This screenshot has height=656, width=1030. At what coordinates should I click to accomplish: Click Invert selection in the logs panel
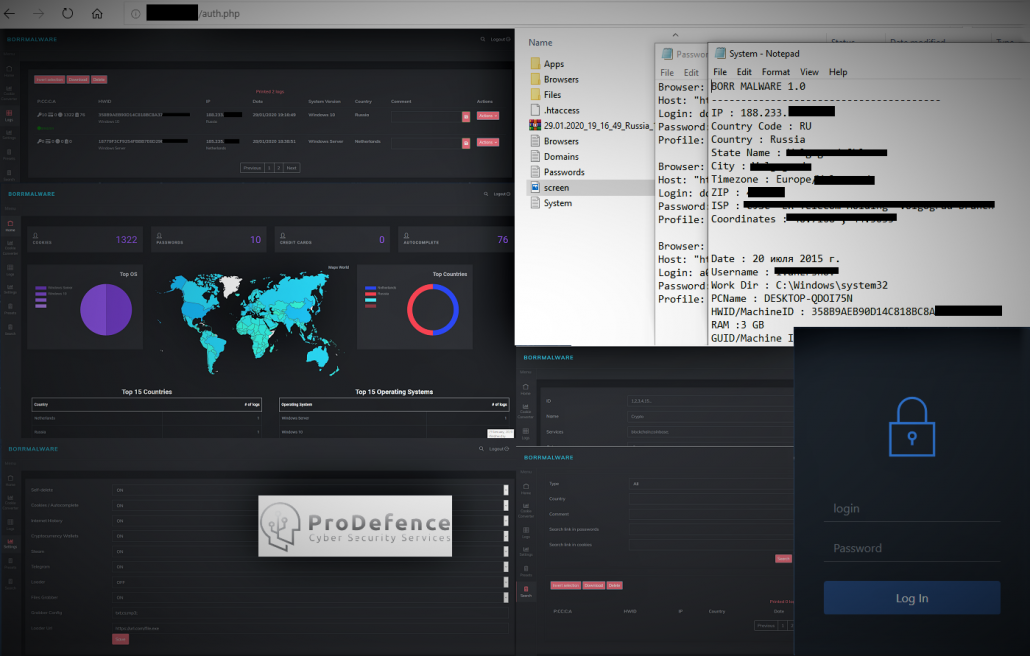(x=49, y=79)
